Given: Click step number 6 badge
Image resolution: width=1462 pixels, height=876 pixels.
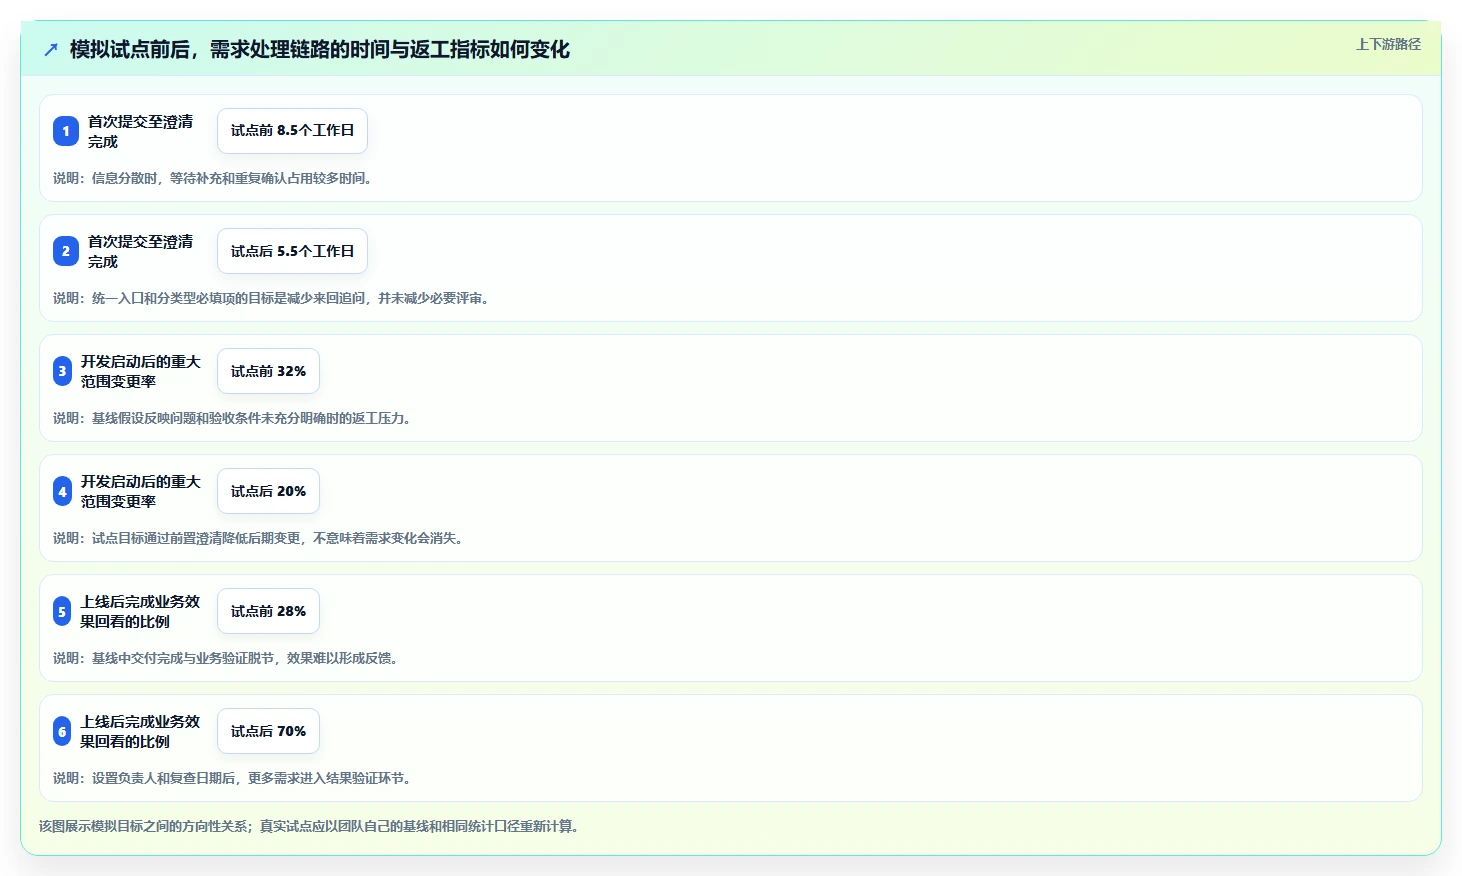Looking at the screenshot, I should coord(62,731).
